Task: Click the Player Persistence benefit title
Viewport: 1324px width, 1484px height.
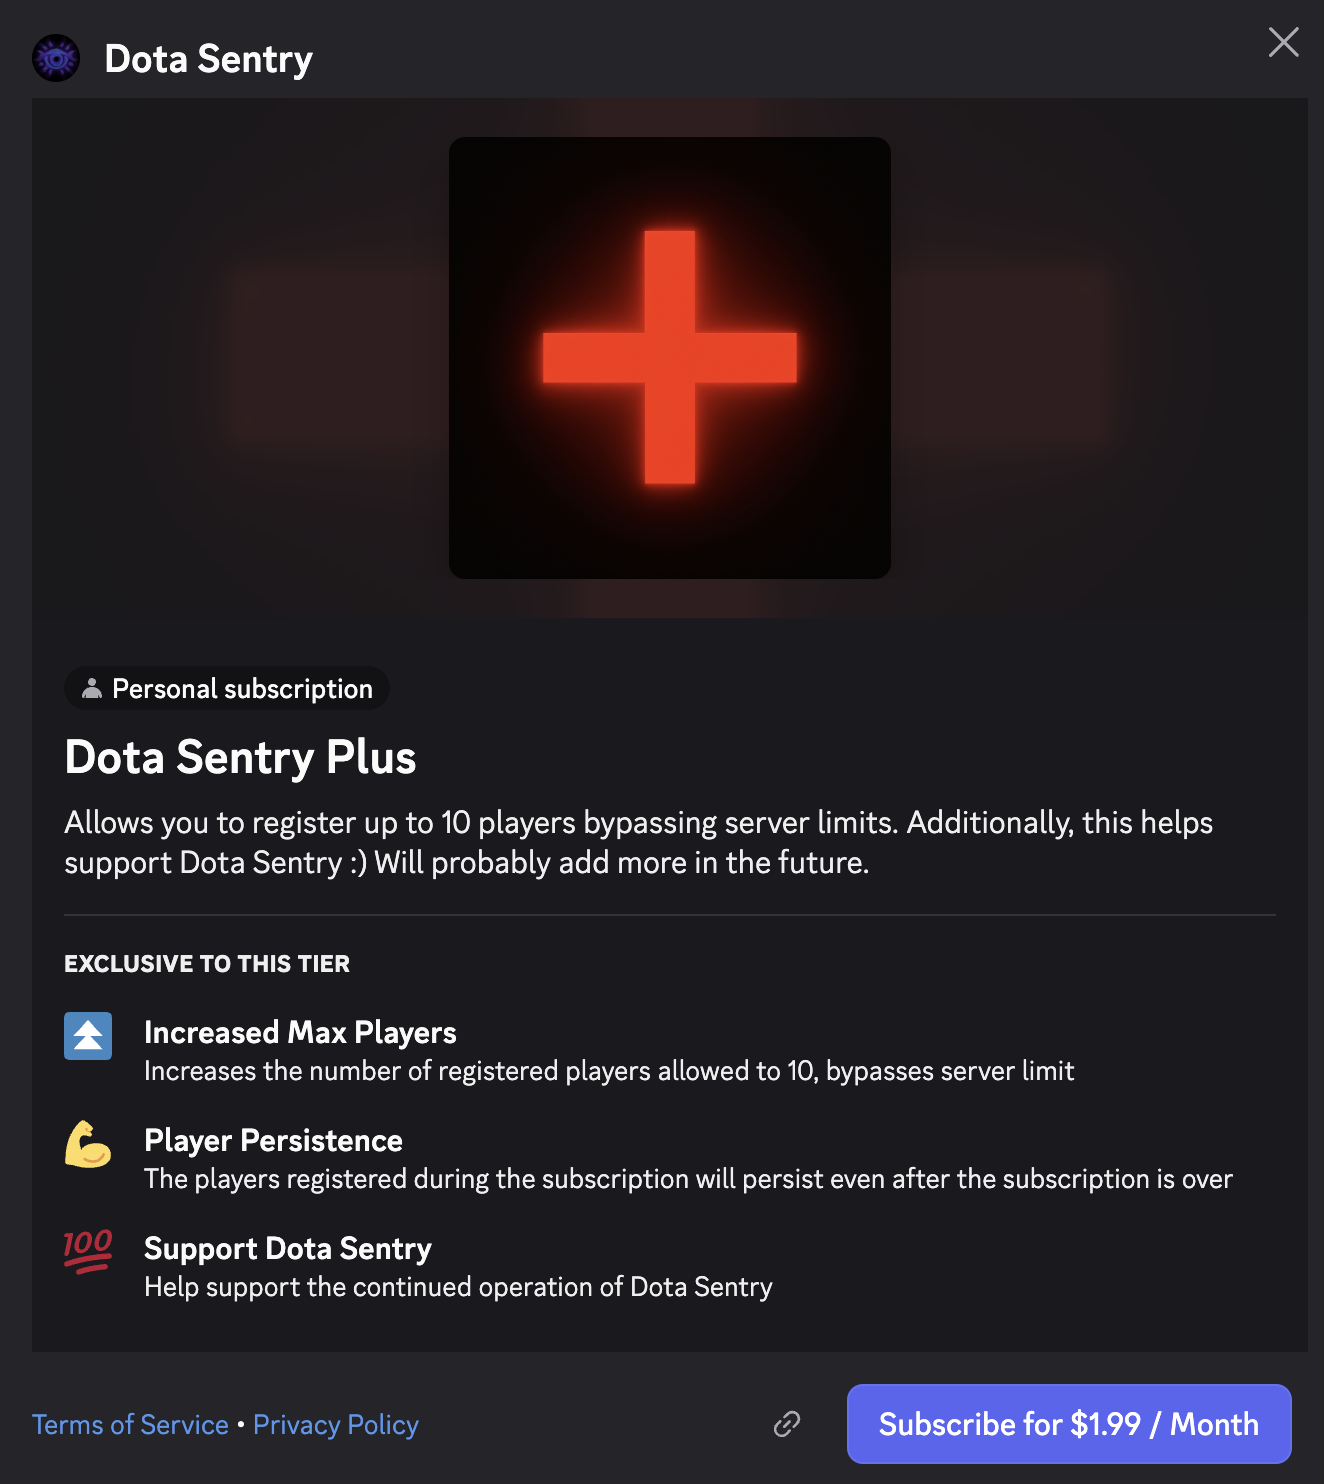Action: [x=273, y=1140]
